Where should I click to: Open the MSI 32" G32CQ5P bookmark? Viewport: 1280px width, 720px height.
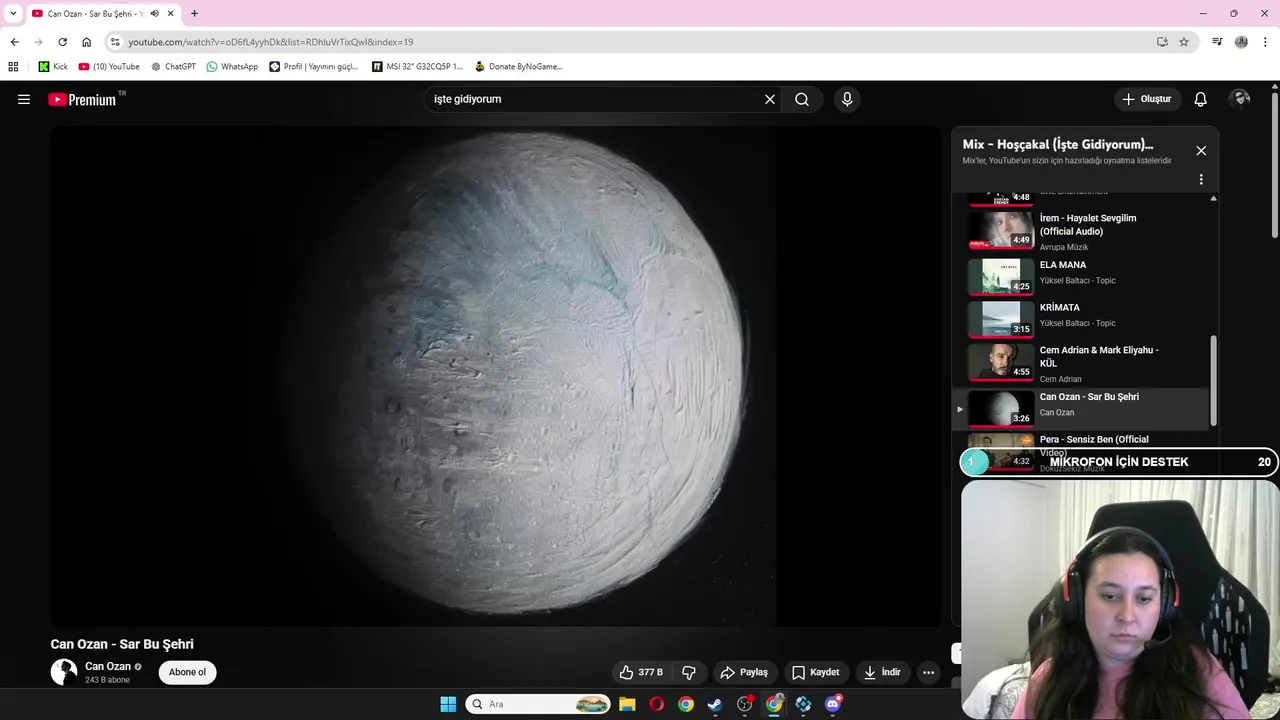417,67
